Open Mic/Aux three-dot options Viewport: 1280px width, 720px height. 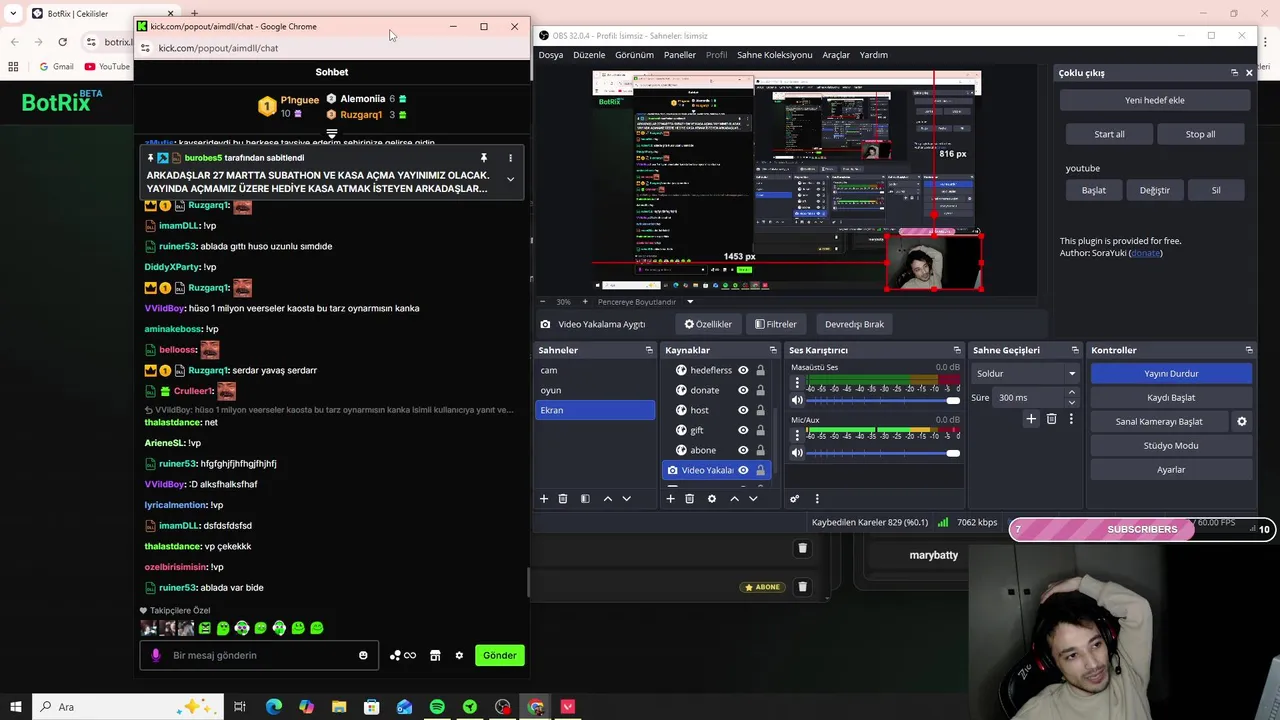coord(797,435)
